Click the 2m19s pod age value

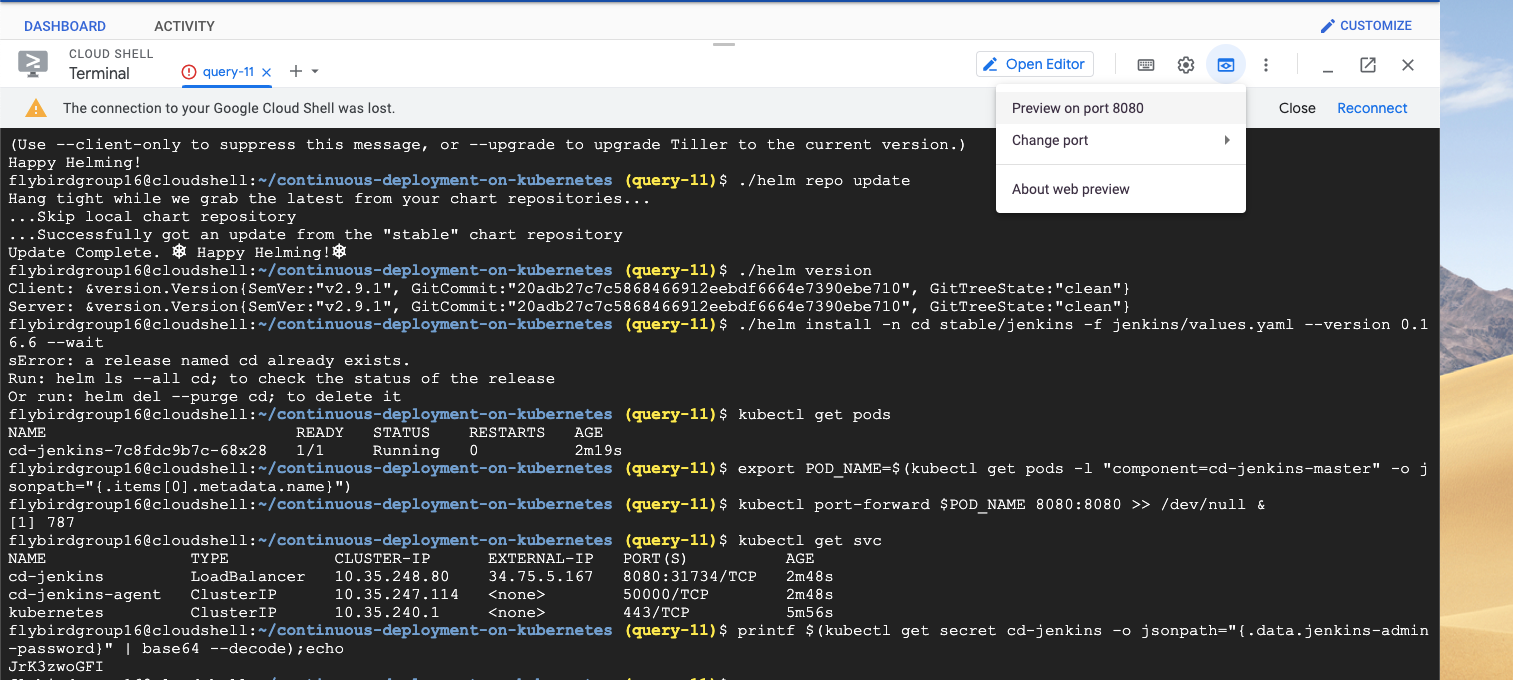(x=598, y=450)
